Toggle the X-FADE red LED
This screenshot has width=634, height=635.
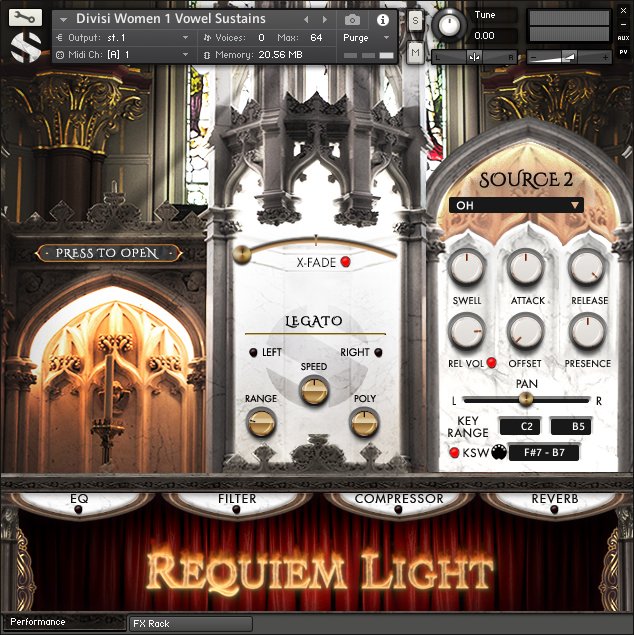345,263
